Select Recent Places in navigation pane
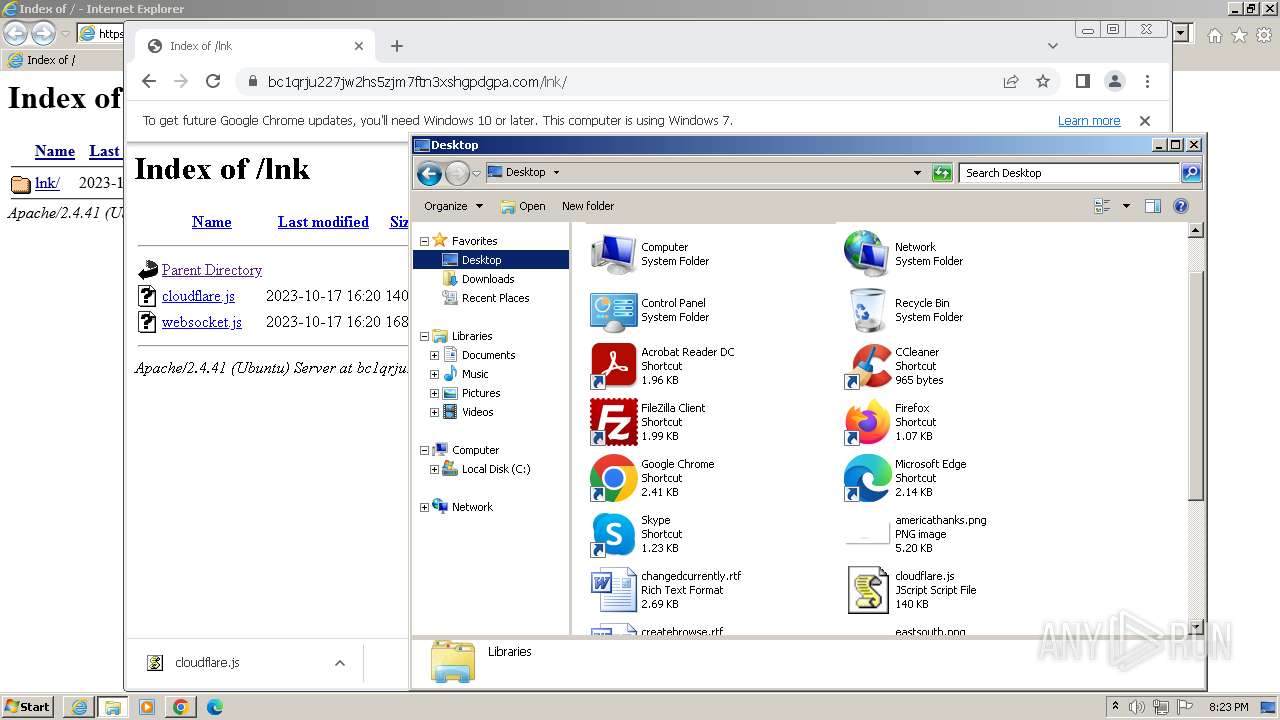1280x720 pixels. pyautogui.click(x=495, y=298)
